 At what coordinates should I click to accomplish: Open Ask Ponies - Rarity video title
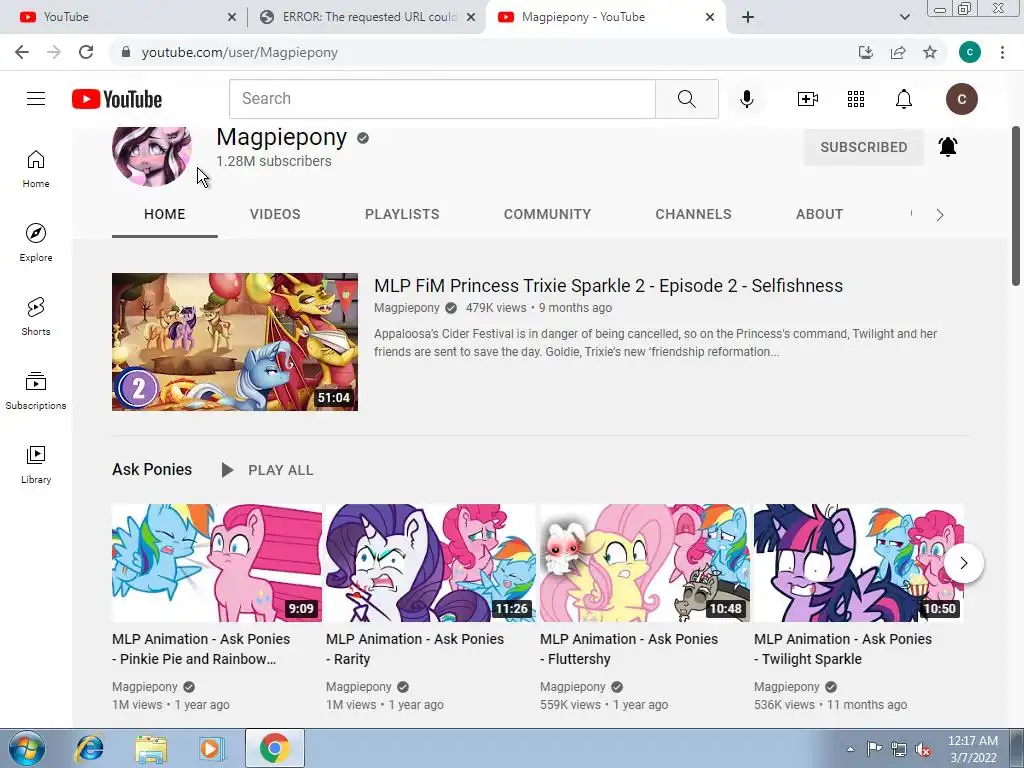[415, 649]
